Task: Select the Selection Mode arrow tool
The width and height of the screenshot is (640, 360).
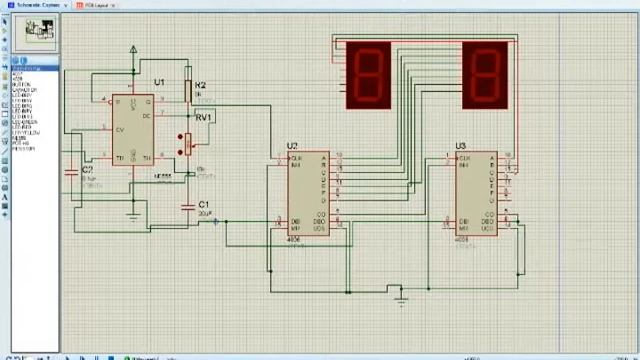Action: click(x=5, y=22)
